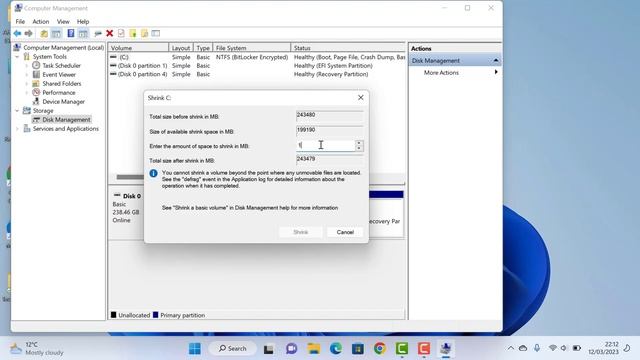Open the Action menu

tap(40, 22)
